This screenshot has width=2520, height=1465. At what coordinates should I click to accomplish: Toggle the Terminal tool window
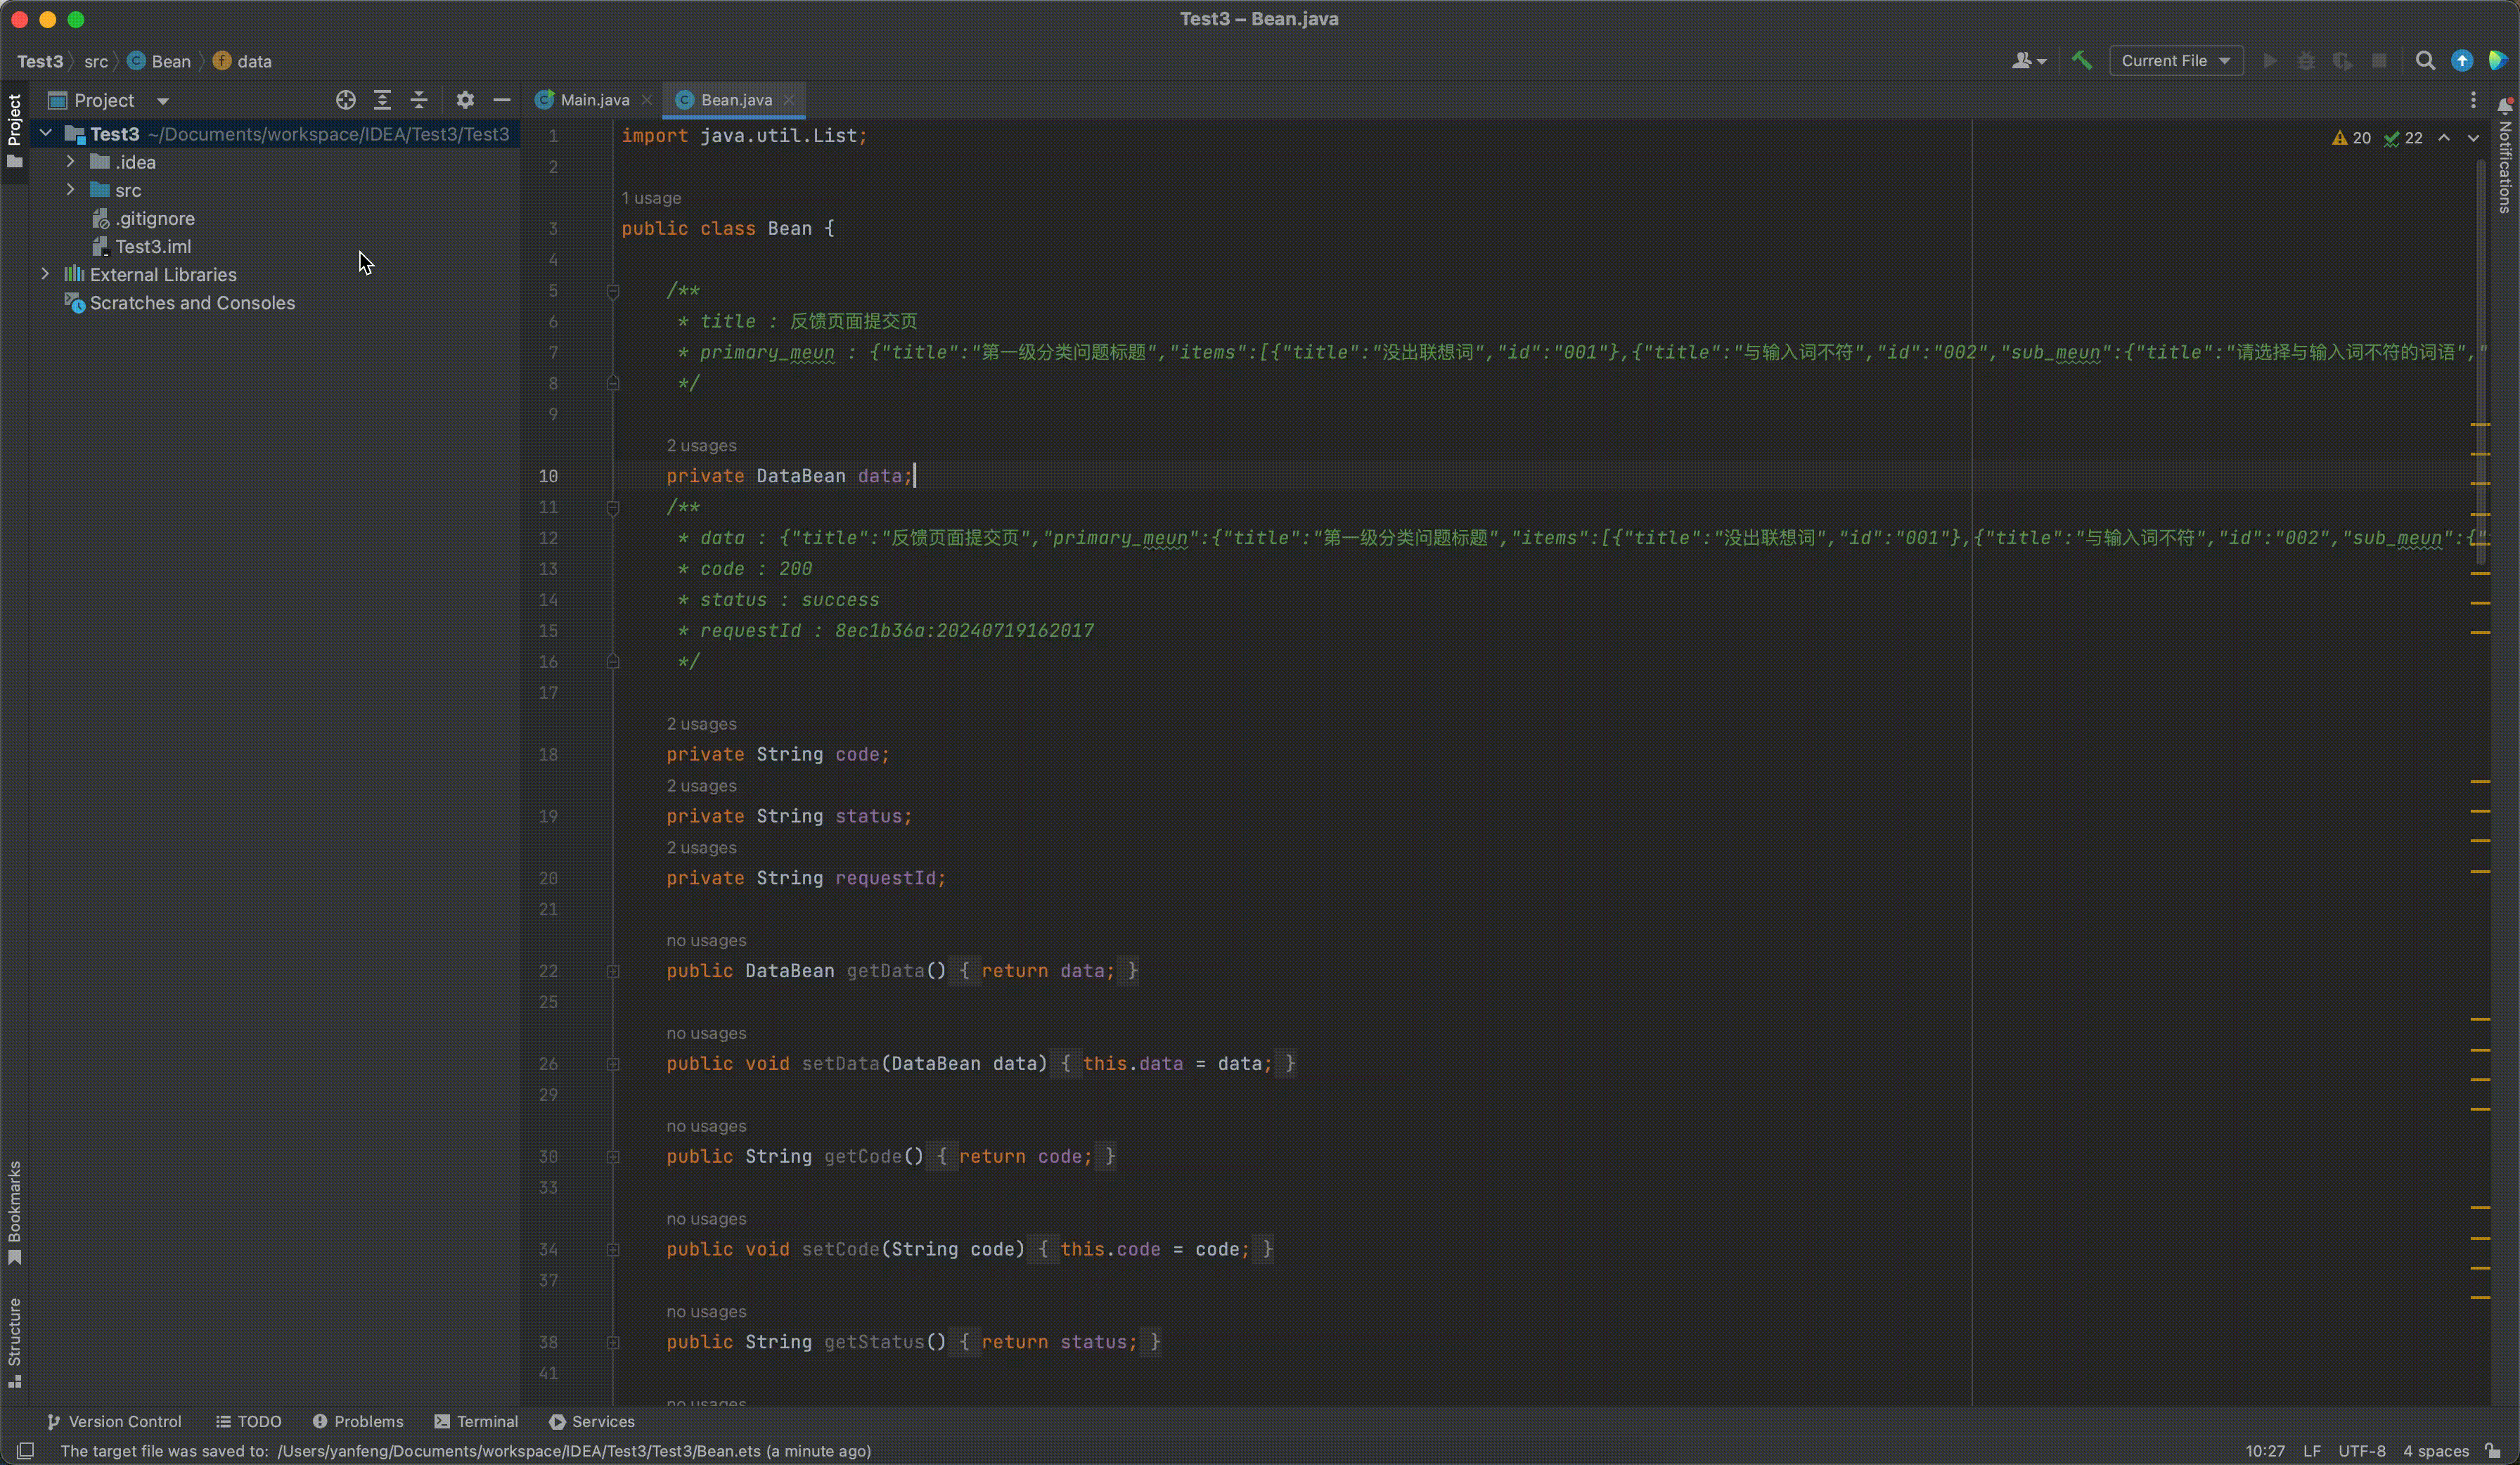coord(477,1421)
